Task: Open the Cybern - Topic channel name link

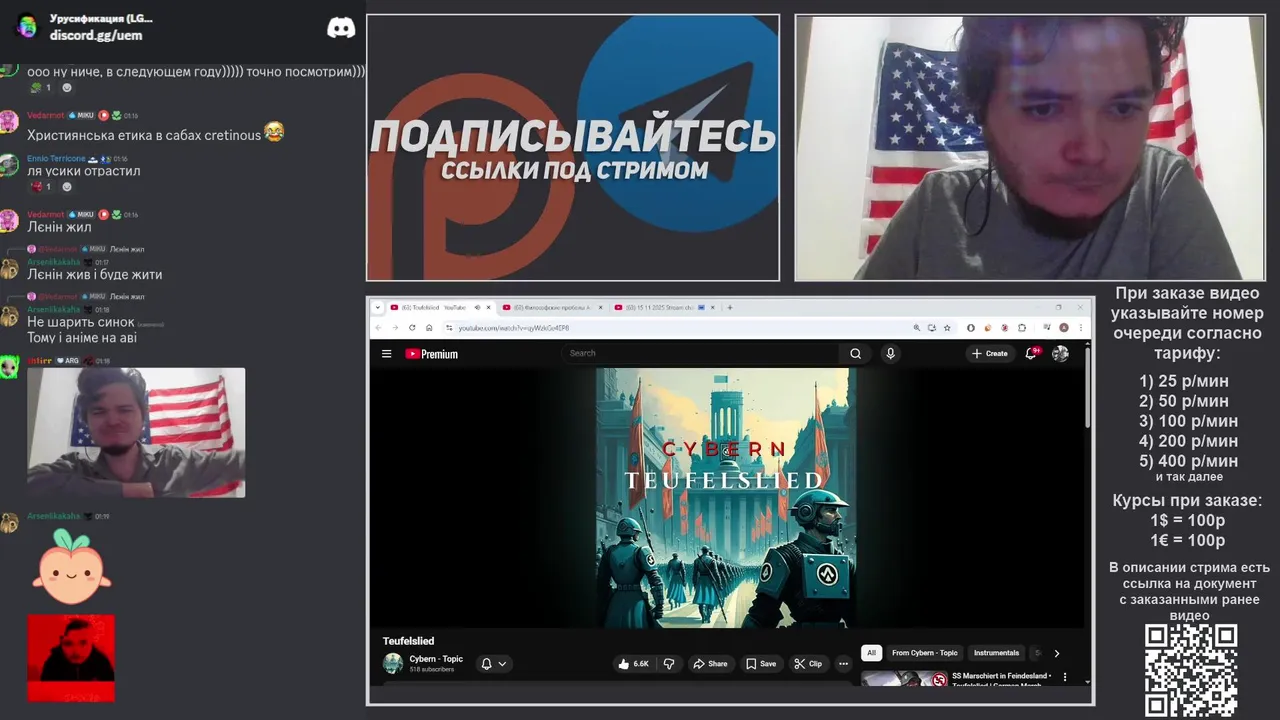Action: coord(436,659)
